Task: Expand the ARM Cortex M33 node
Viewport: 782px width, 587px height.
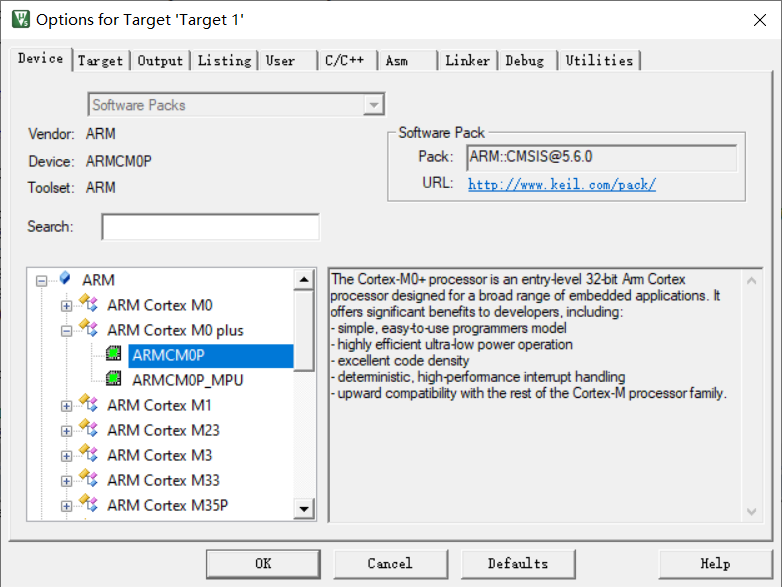Action: tap(66, 481)
